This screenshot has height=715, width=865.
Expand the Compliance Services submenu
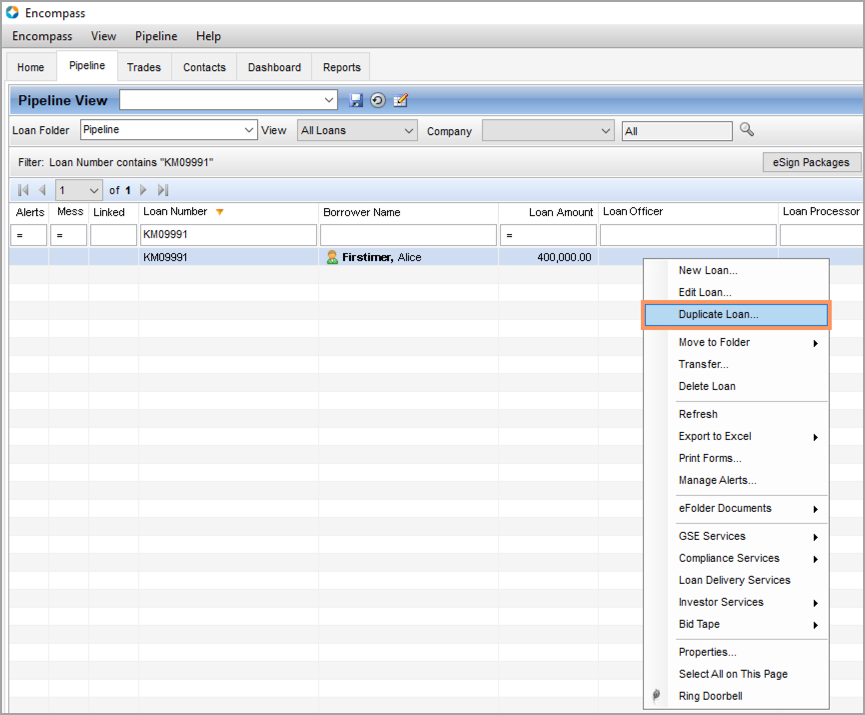coord(815,559)
